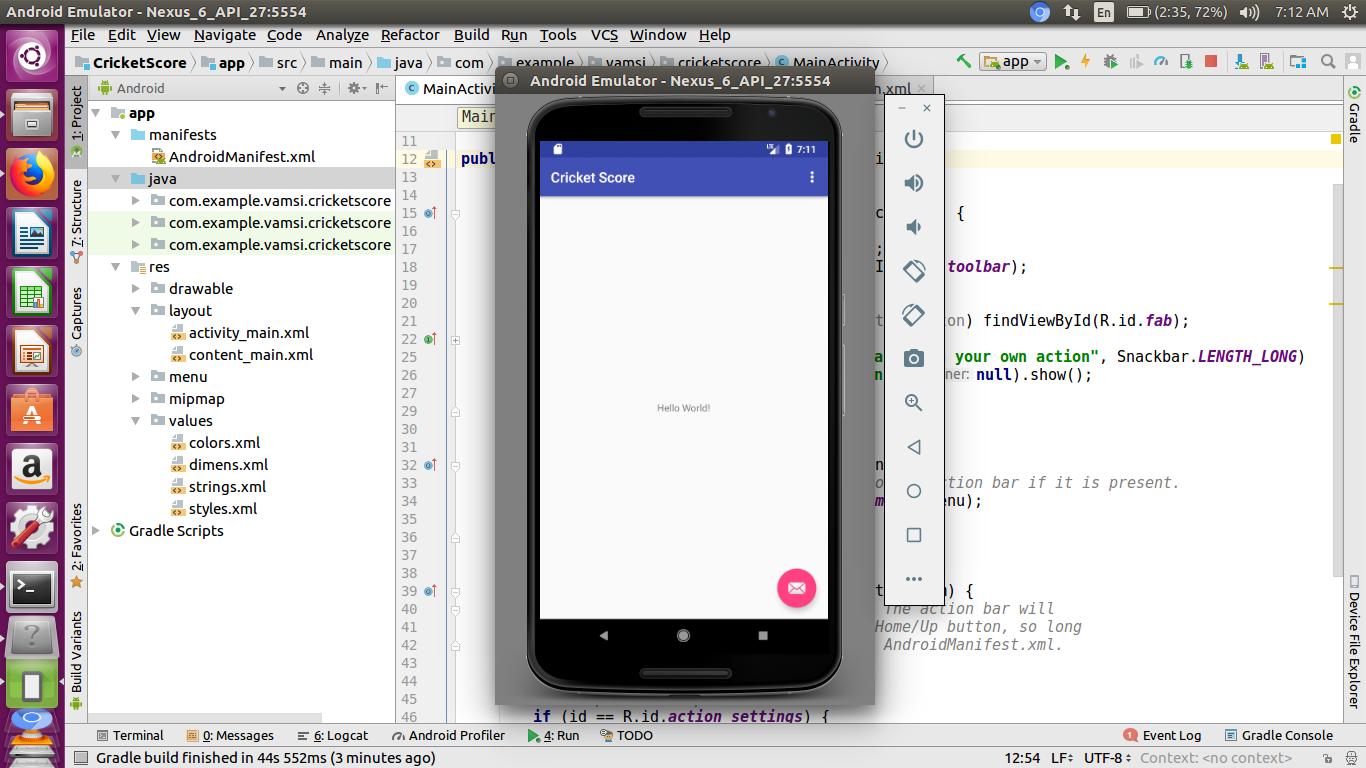Click emulator volume down icon

click(x=914, y=227)
